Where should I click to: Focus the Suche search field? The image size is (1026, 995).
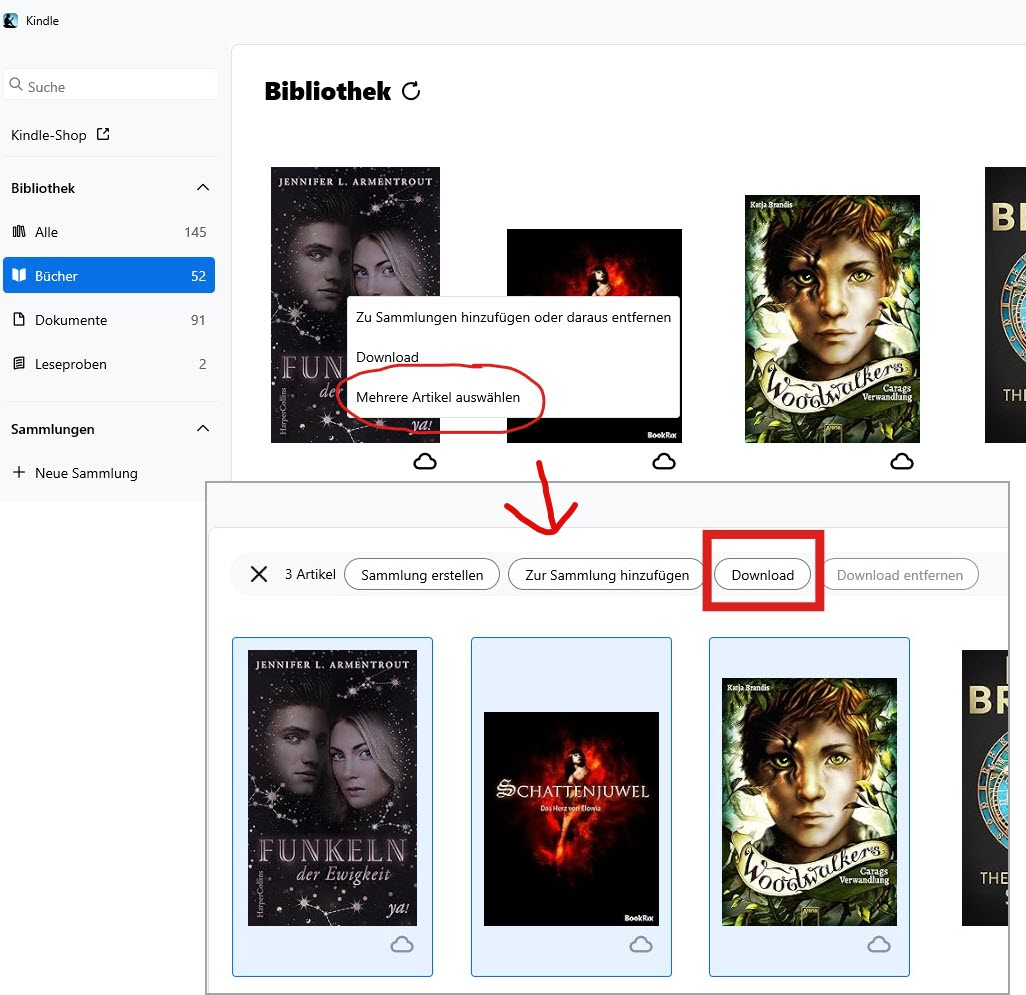110,85
